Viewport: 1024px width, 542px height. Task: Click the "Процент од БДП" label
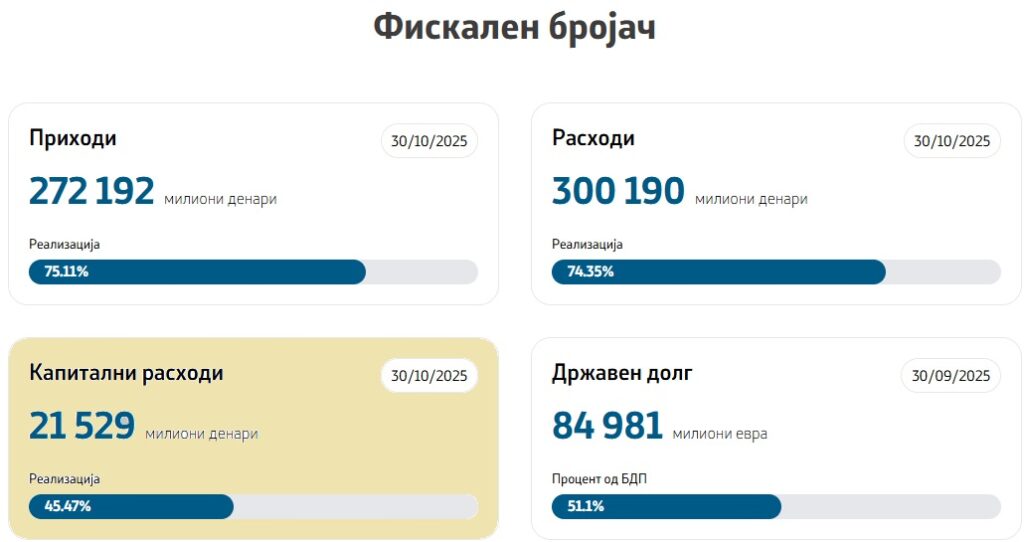[x=600, y=479]
